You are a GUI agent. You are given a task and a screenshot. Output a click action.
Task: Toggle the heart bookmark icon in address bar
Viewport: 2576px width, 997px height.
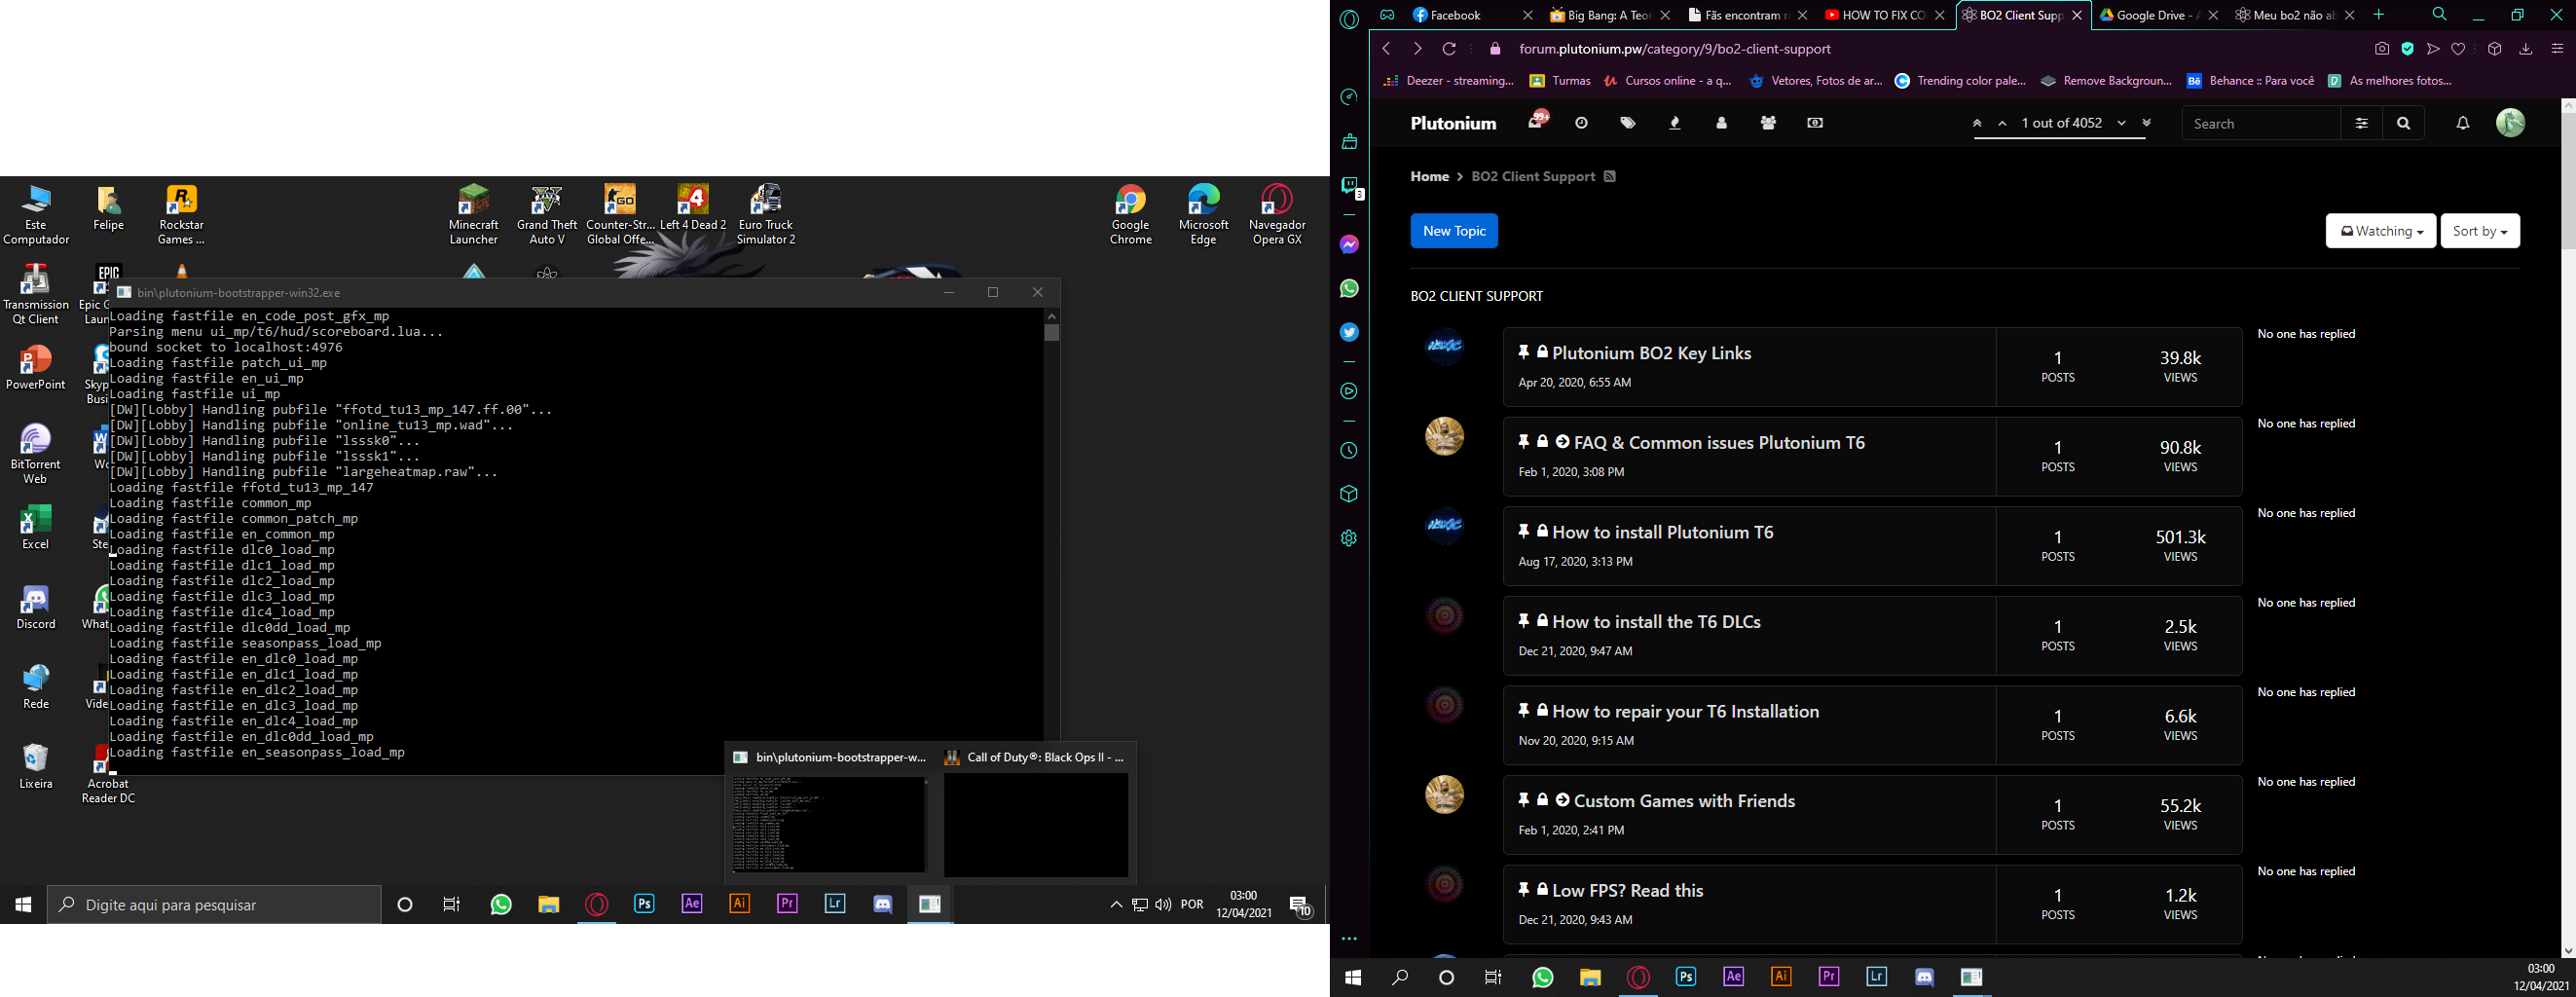pos(2458,49)
